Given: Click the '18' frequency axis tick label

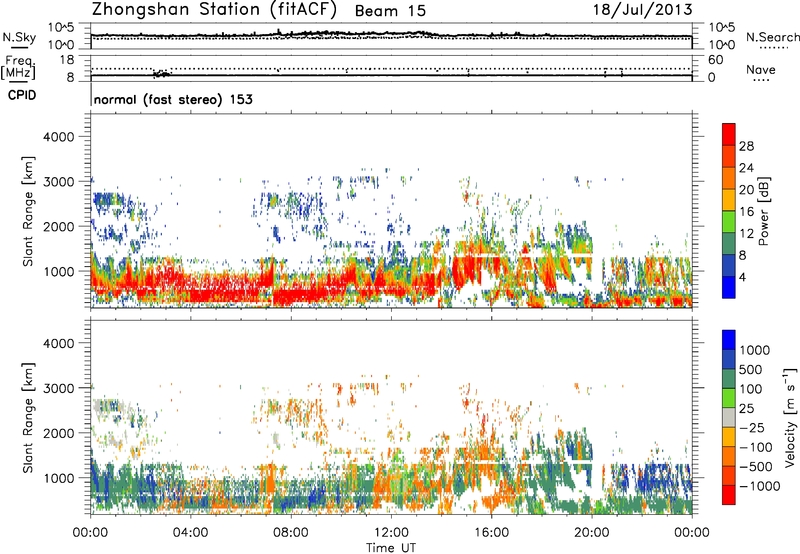Looking at the screenshot, I should (x=67, y=60).
